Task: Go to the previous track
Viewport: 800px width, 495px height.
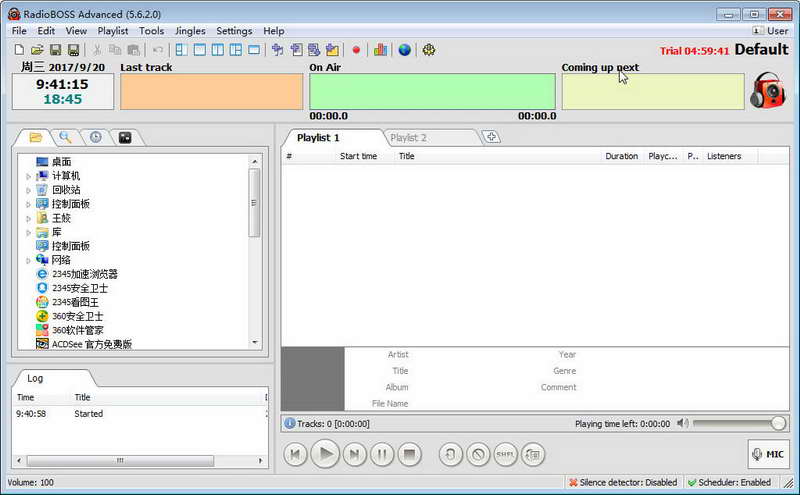Action: point(295,454)
